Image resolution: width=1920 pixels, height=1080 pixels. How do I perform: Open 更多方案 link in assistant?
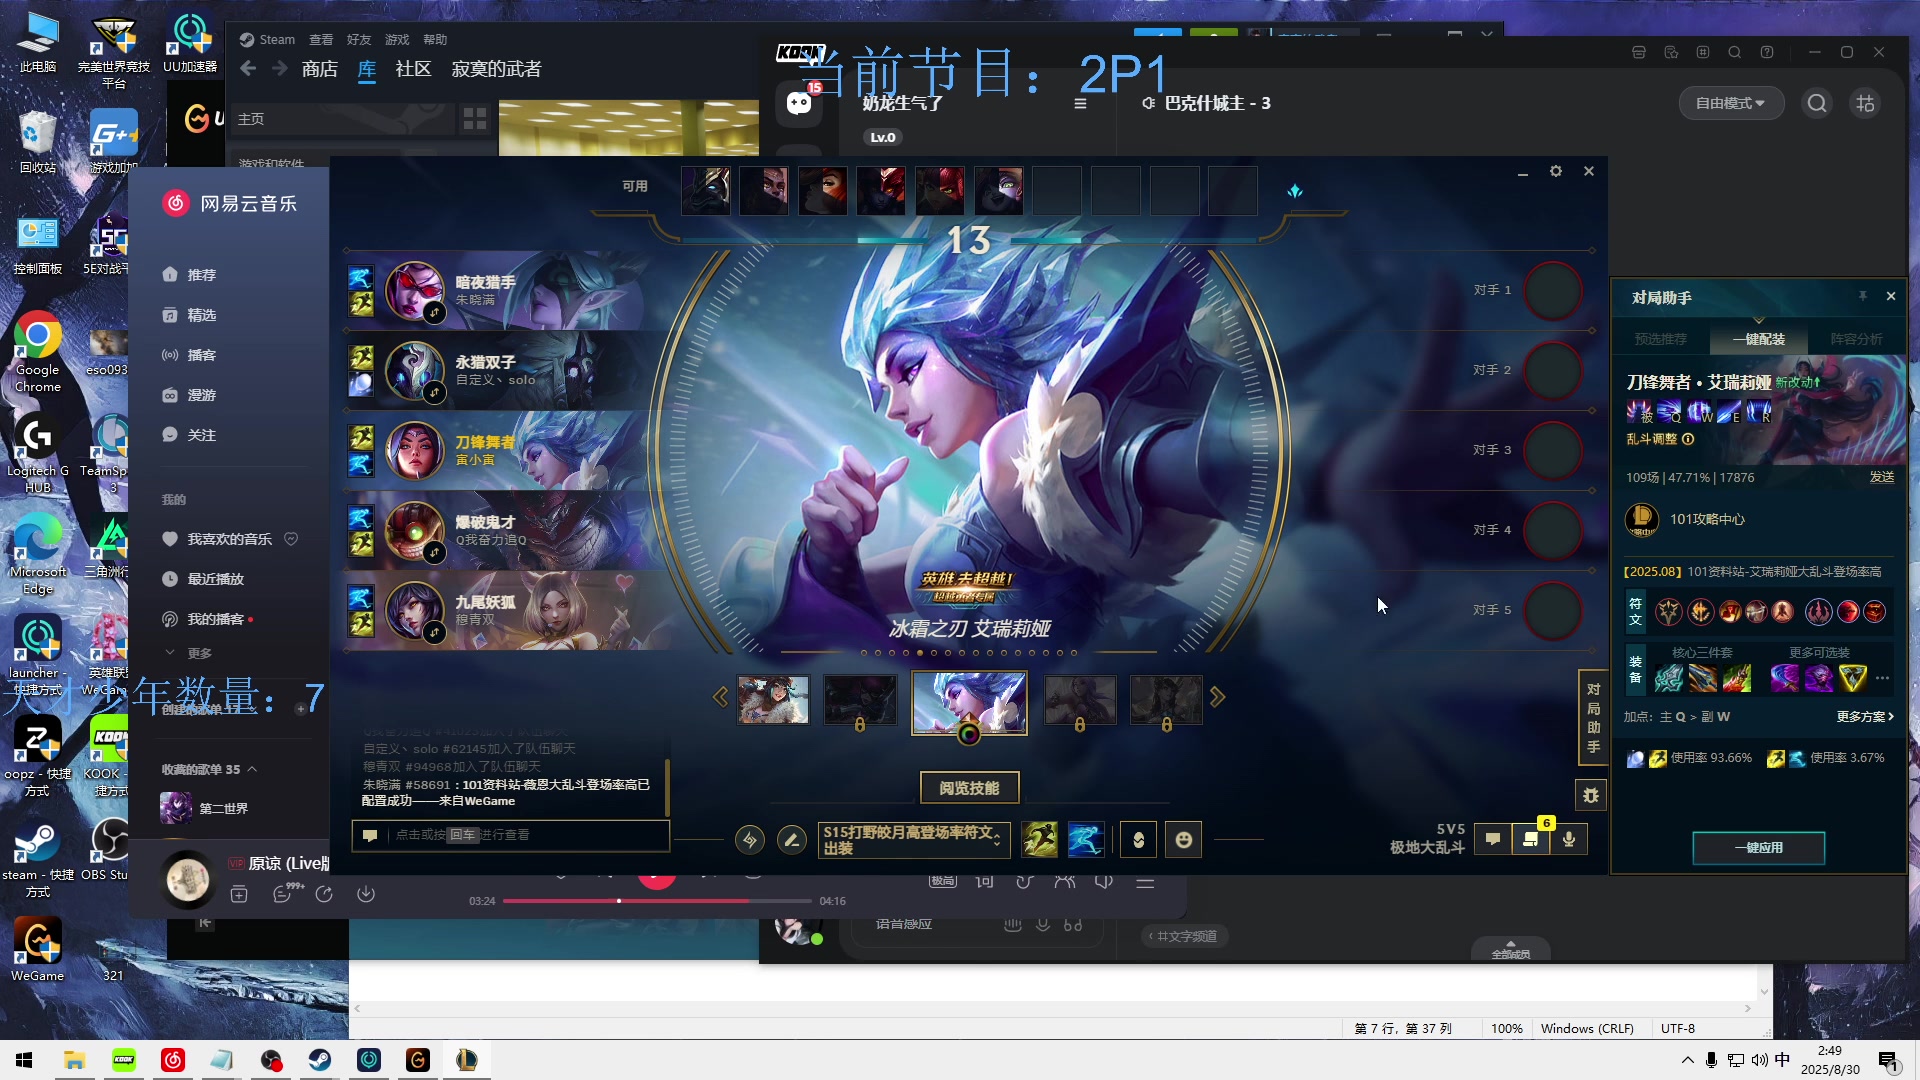[x=1865, y=717]
